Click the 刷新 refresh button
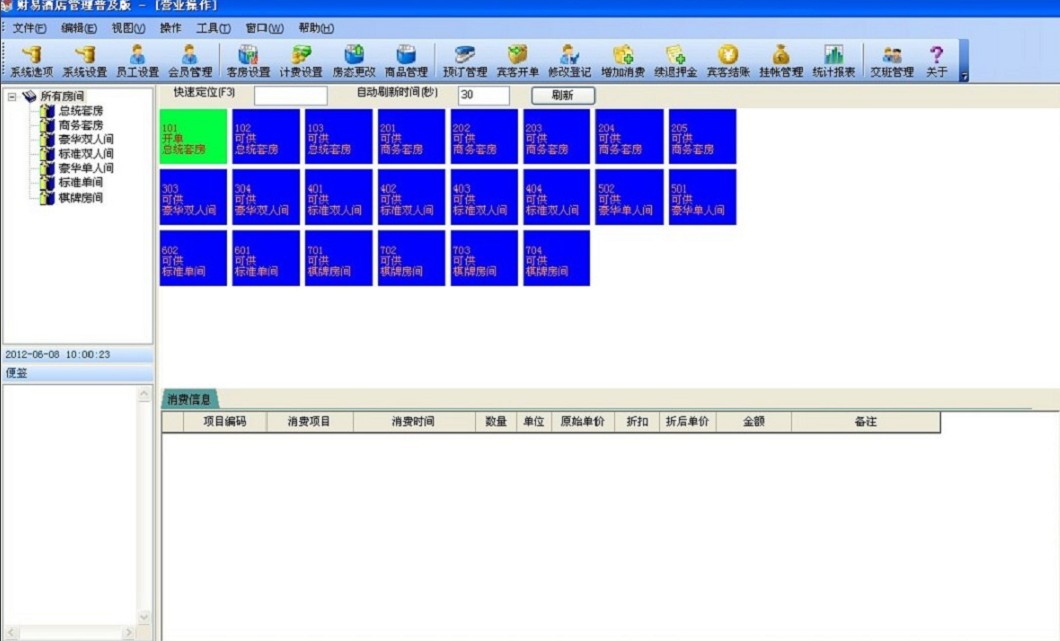1060x641 pixels. tap(563, 95)
